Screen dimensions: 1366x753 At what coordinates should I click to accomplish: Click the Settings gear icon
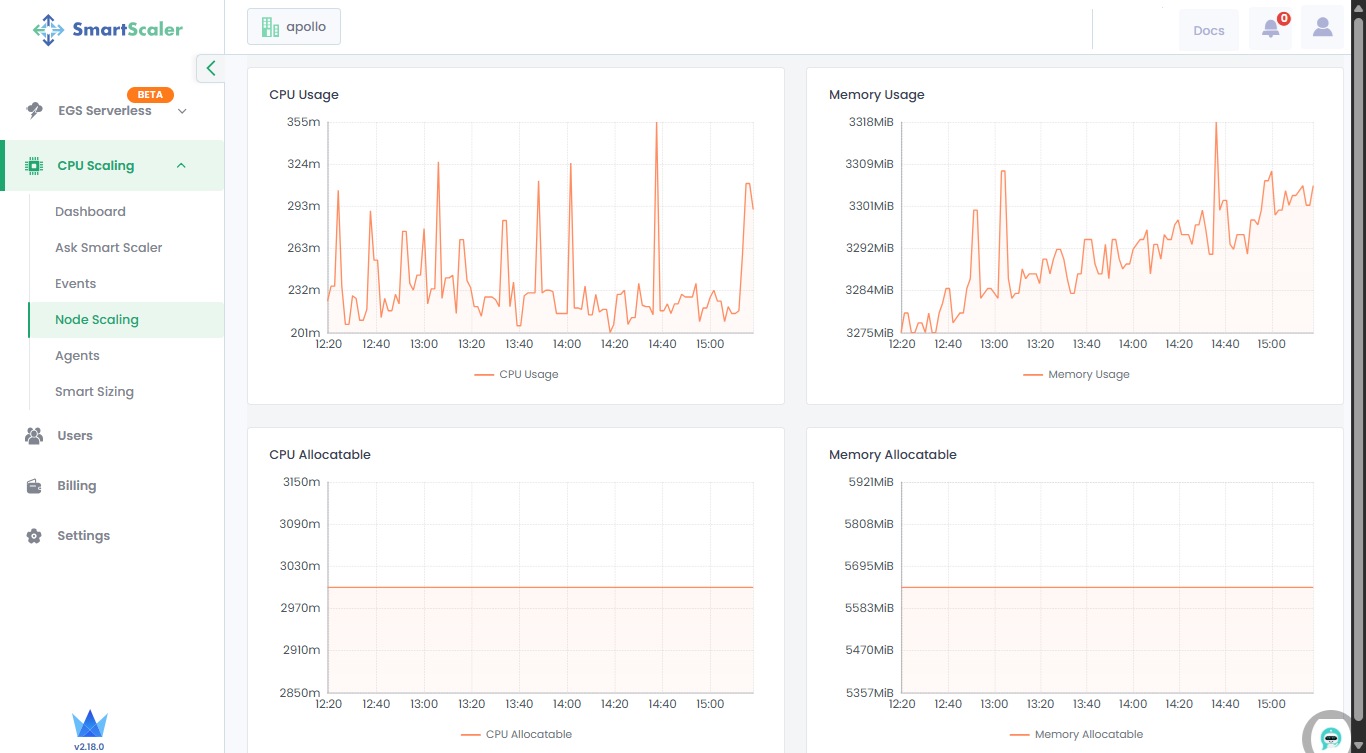click(x=34, y=536)
